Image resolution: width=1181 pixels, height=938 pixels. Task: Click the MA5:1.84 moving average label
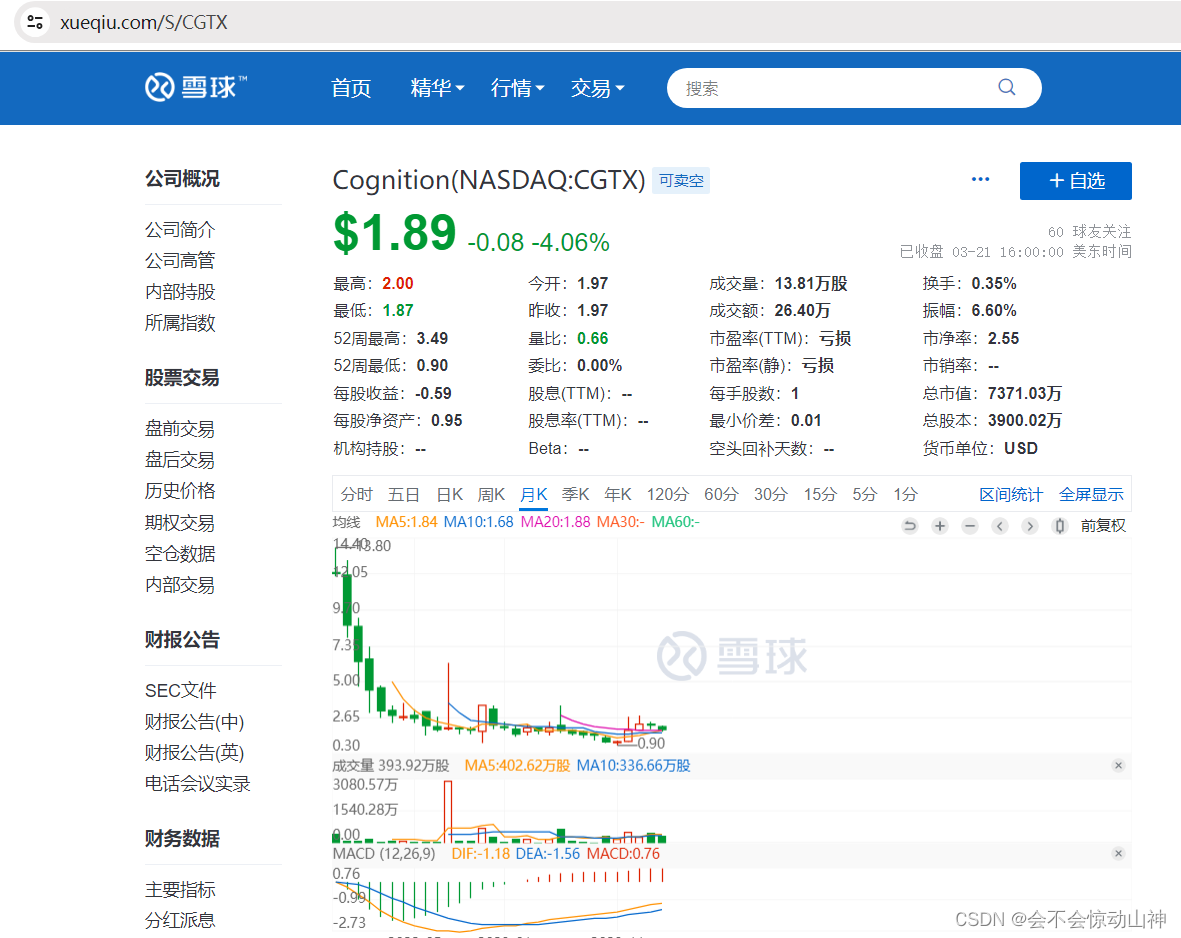[406, 522]
